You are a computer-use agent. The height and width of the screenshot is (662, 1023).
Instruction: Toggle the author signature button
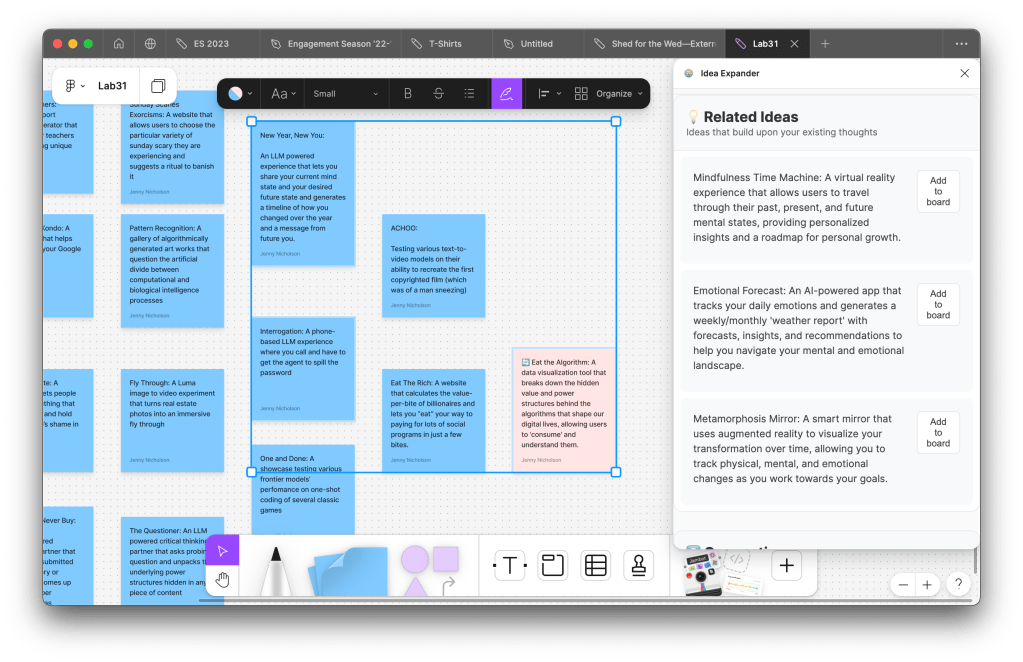[506, 94]
